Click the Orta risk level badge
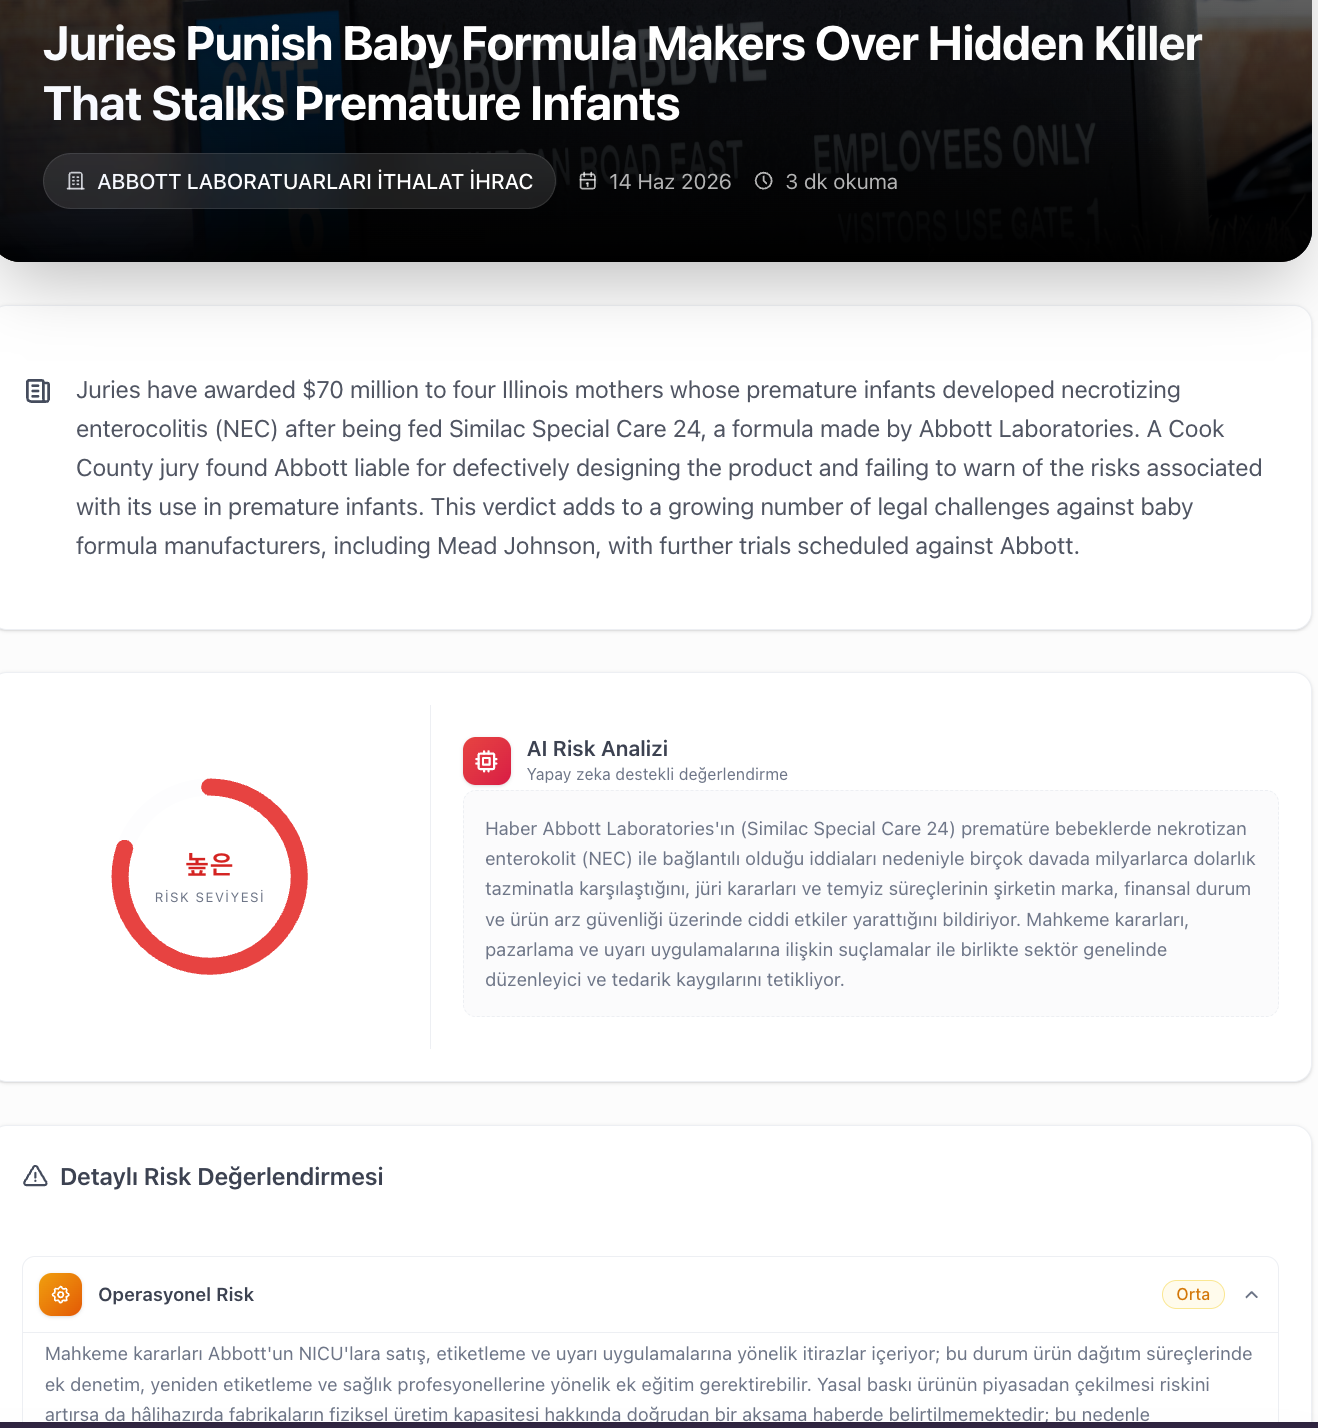The image size is (1318, 1428). [x=1193, y=1294]
